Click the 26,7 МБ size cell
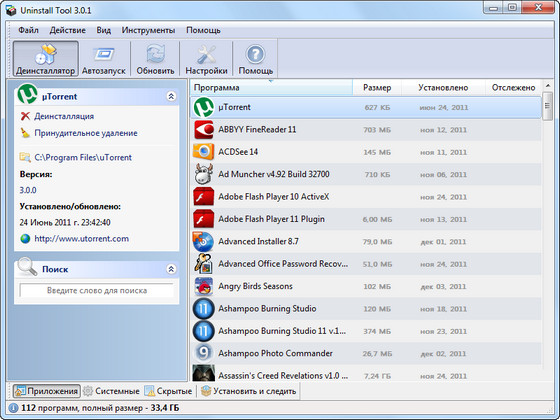560x420 pixels. click(x=377, y=354)
